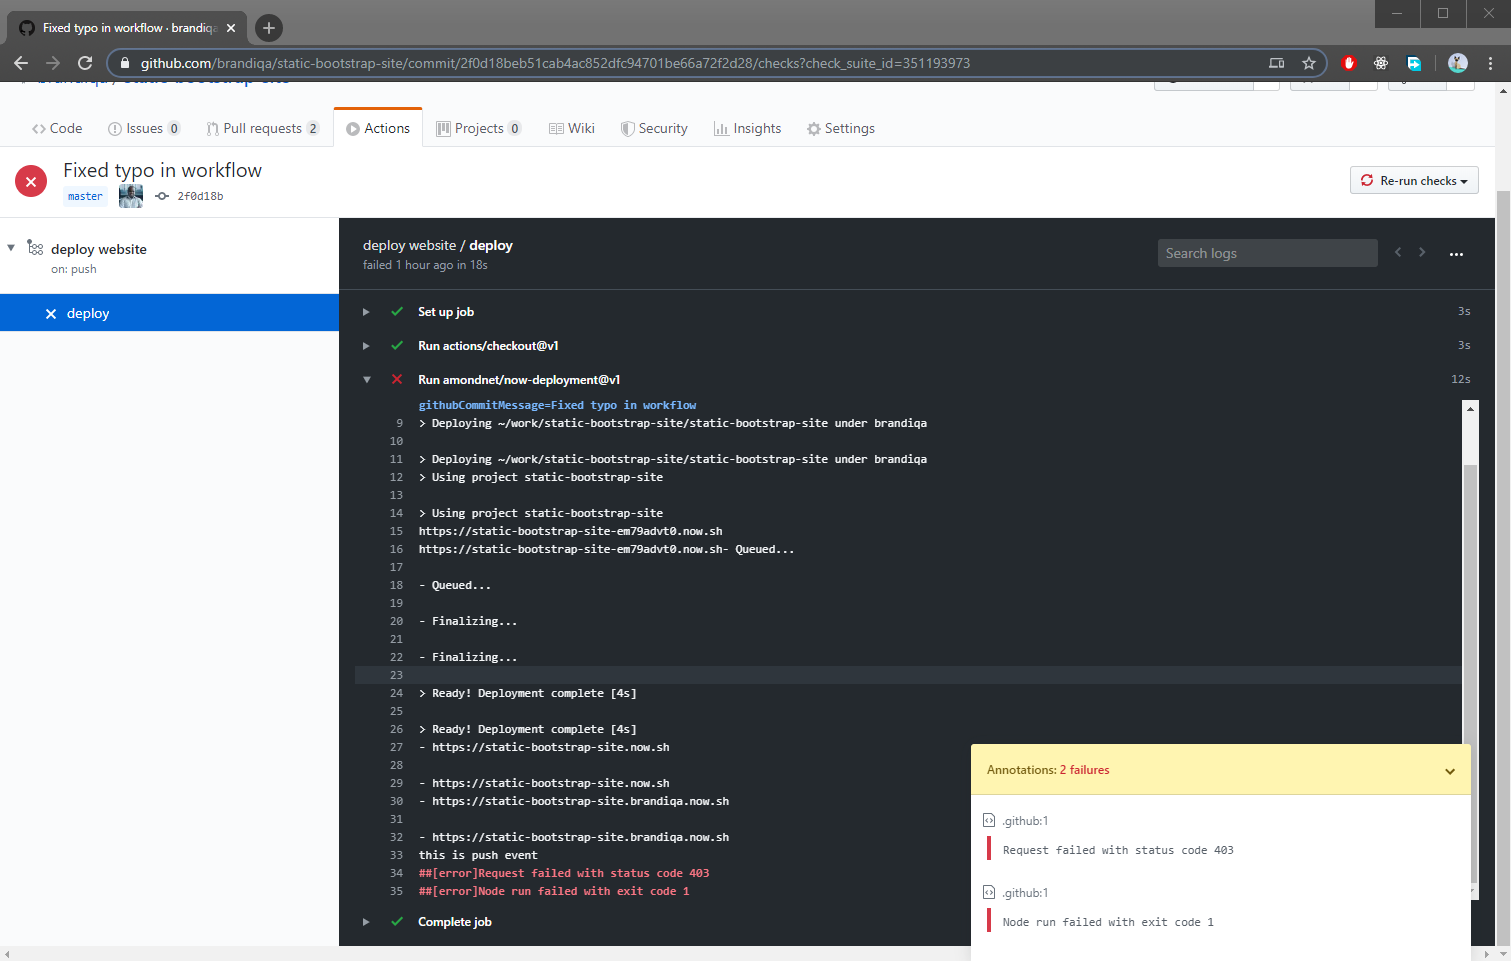Click the 'Complete job' green check icon
Image resolution: width=1511 pixels, height=961 pixels.
(397, 922)
